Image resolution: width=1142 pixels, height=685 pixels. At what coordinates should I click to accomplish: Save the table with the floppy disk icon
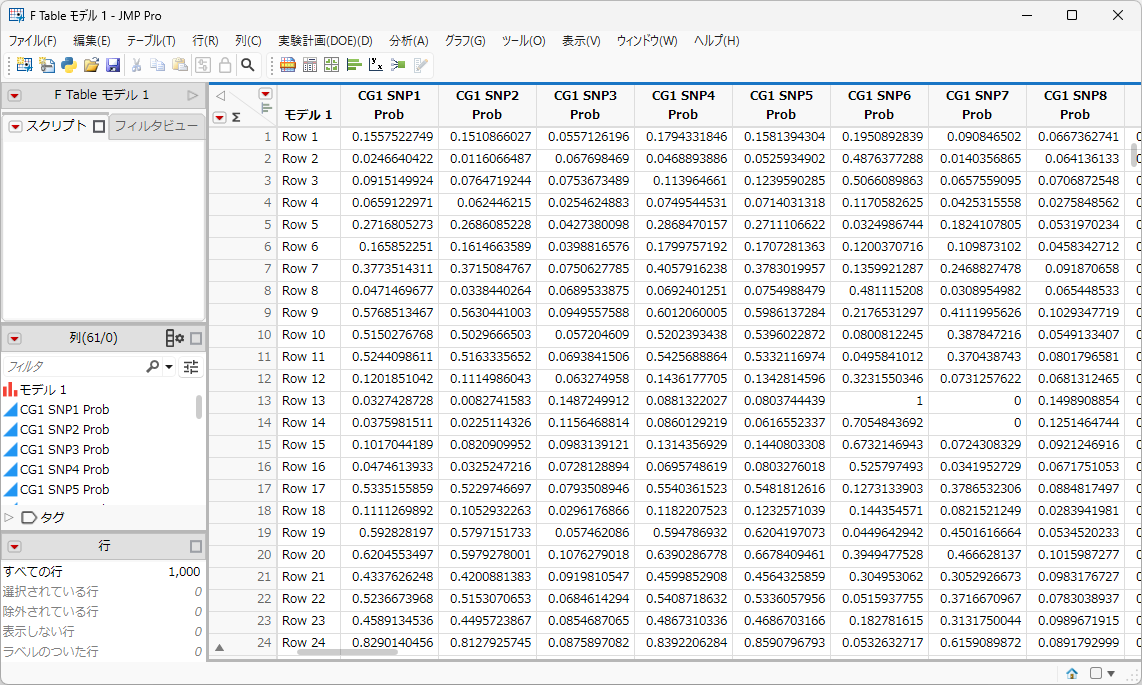(113, 66)
